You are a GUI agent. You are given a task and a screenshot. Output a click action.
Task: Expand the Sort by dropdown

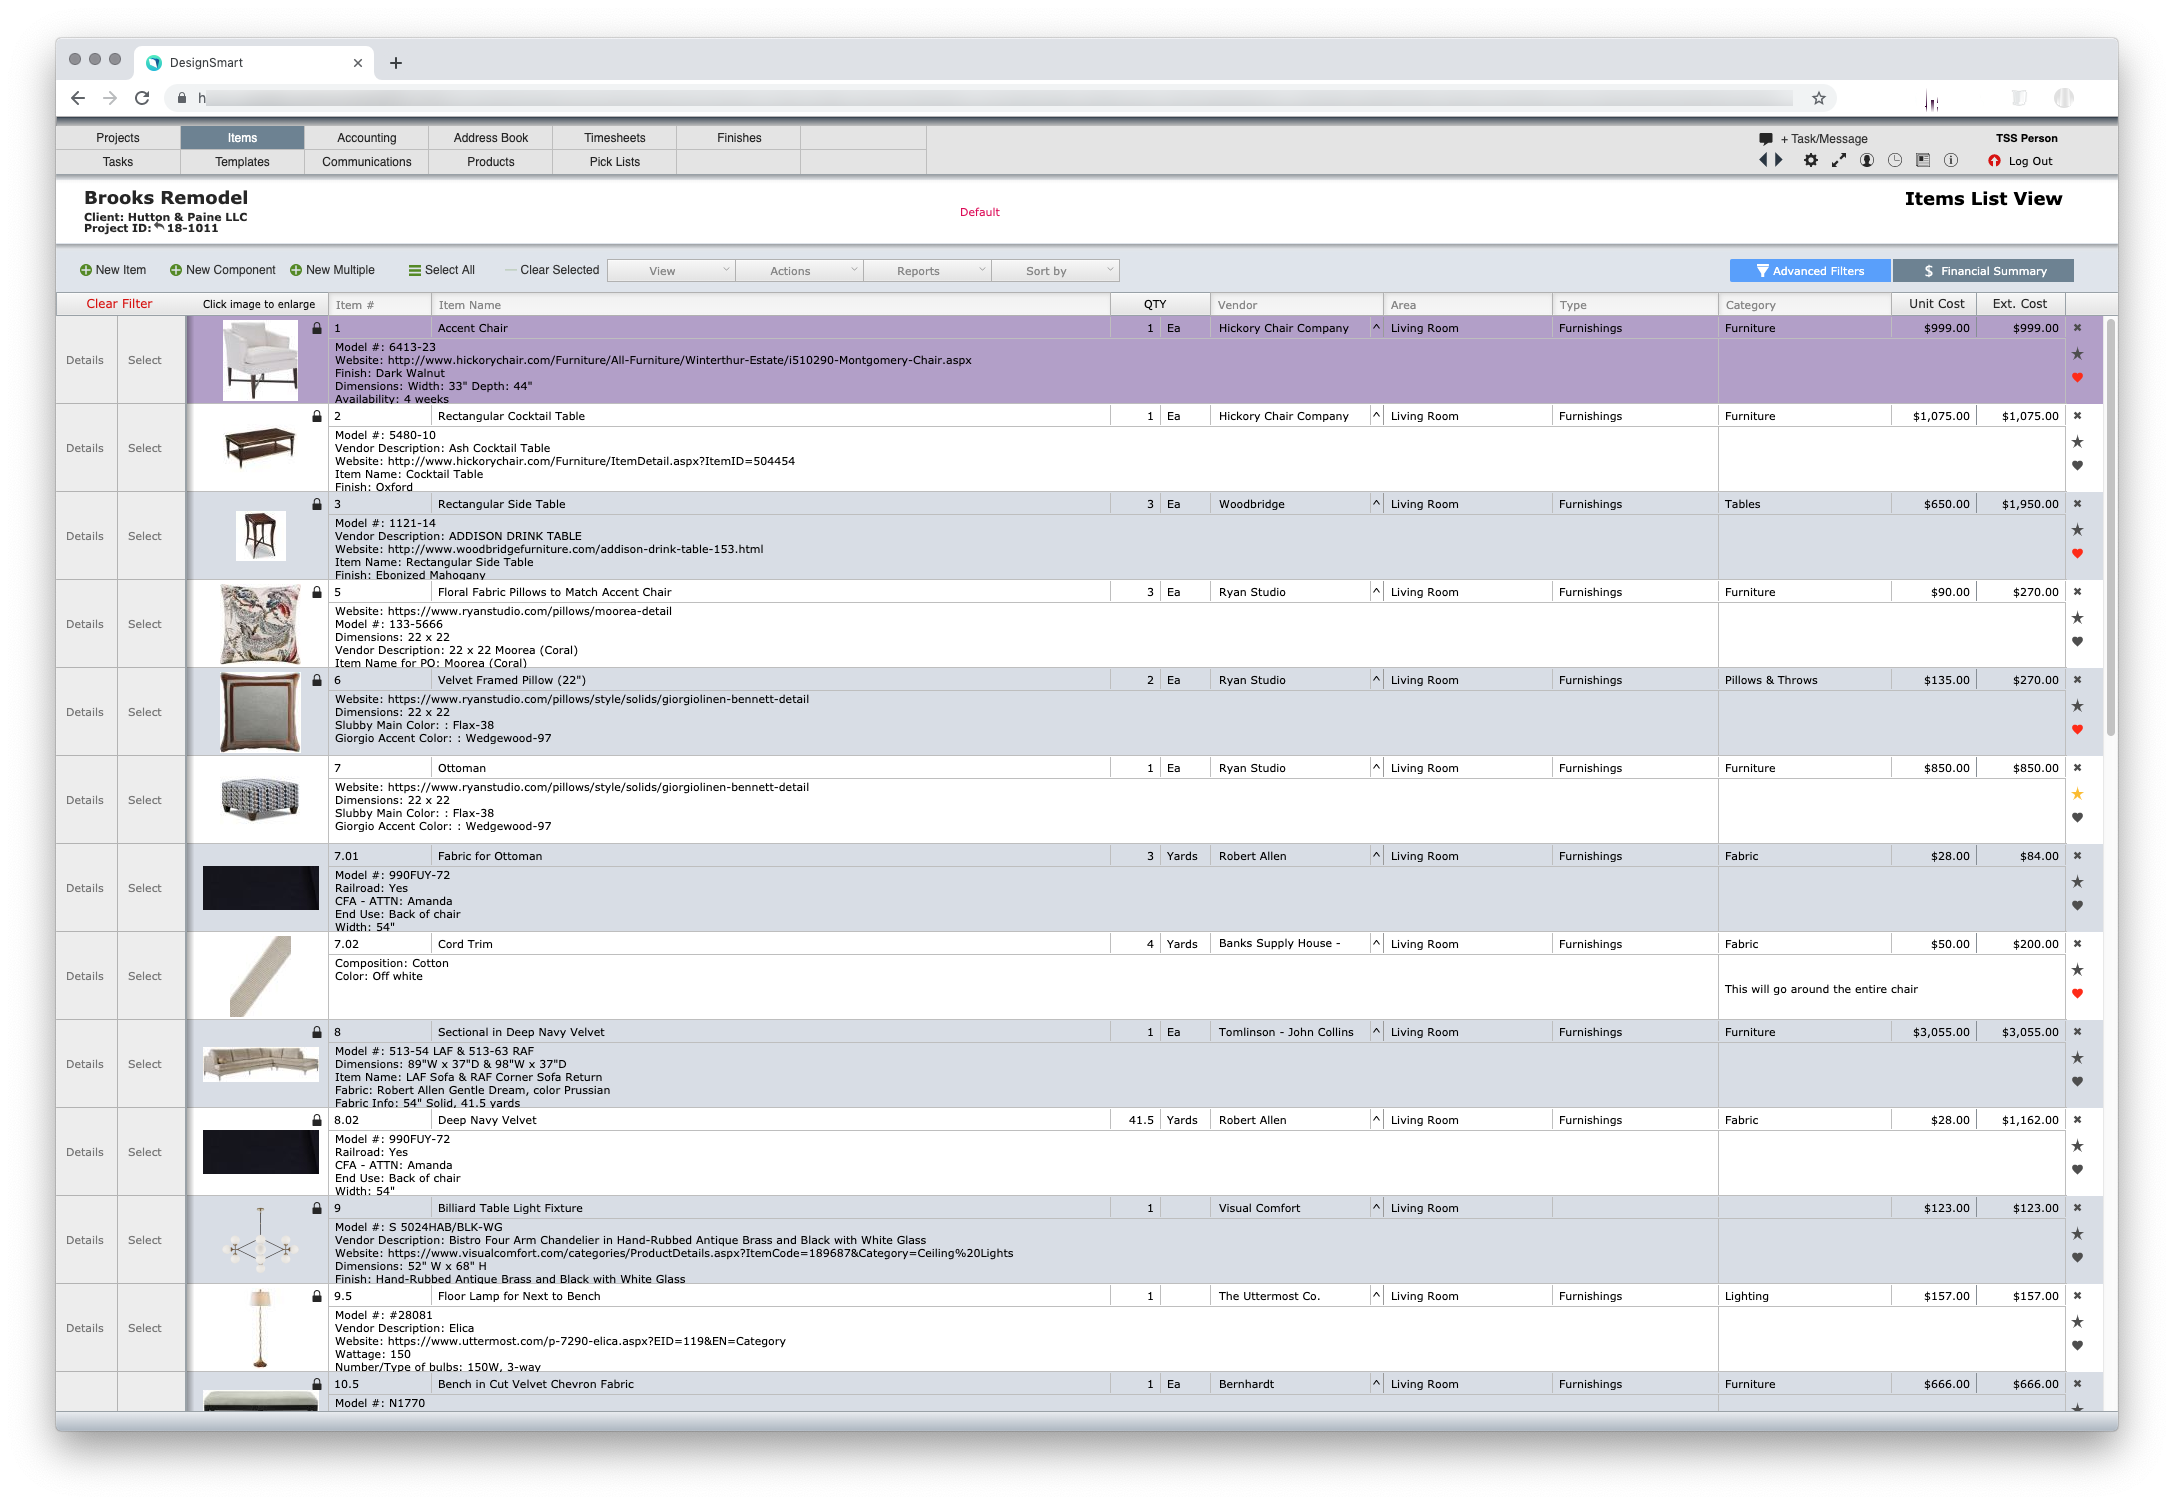[1055, 271]
